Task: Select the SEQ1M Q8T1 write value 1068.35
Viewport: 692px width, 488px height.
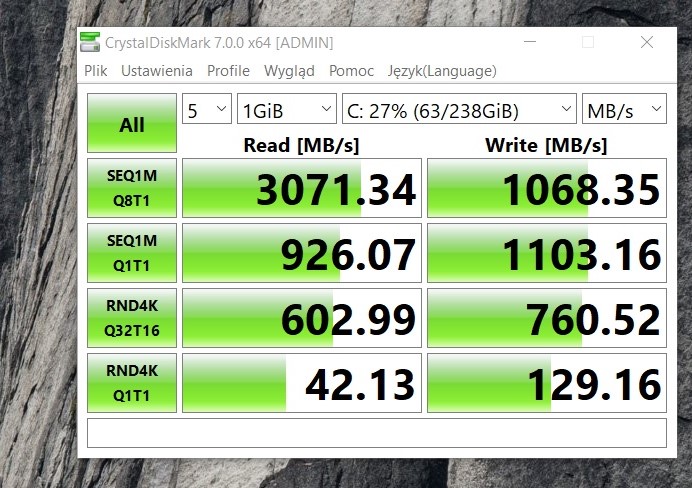Action: 547,188
